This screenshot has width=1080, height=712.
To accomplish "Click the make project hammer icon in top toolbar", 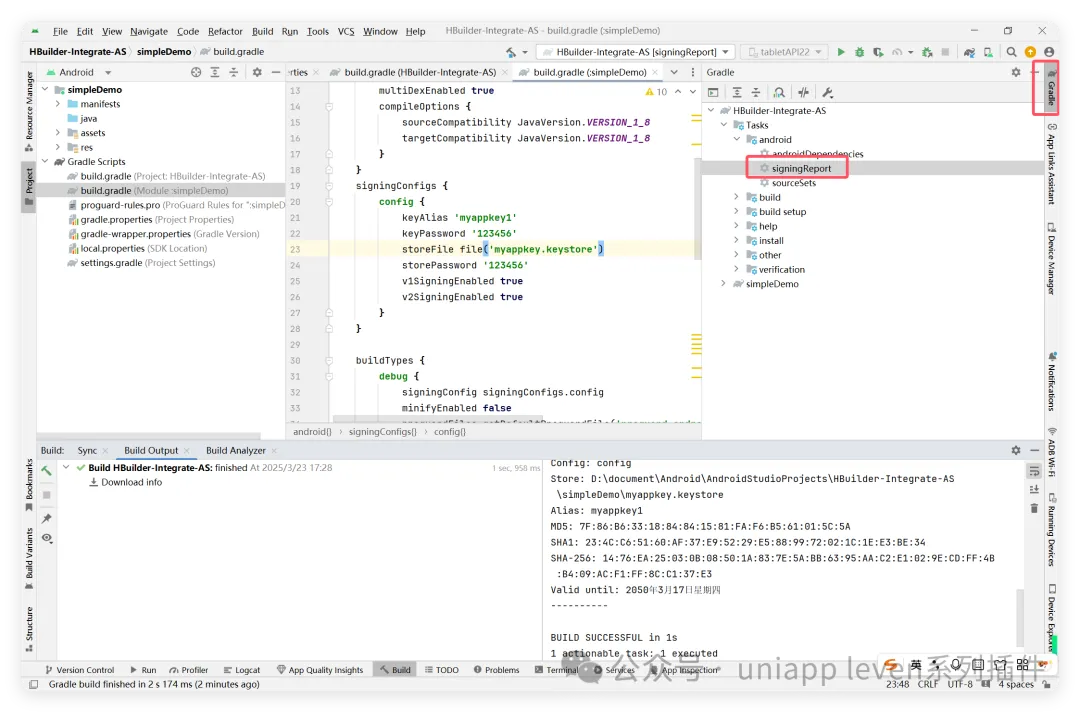I will tap(510, 52).
